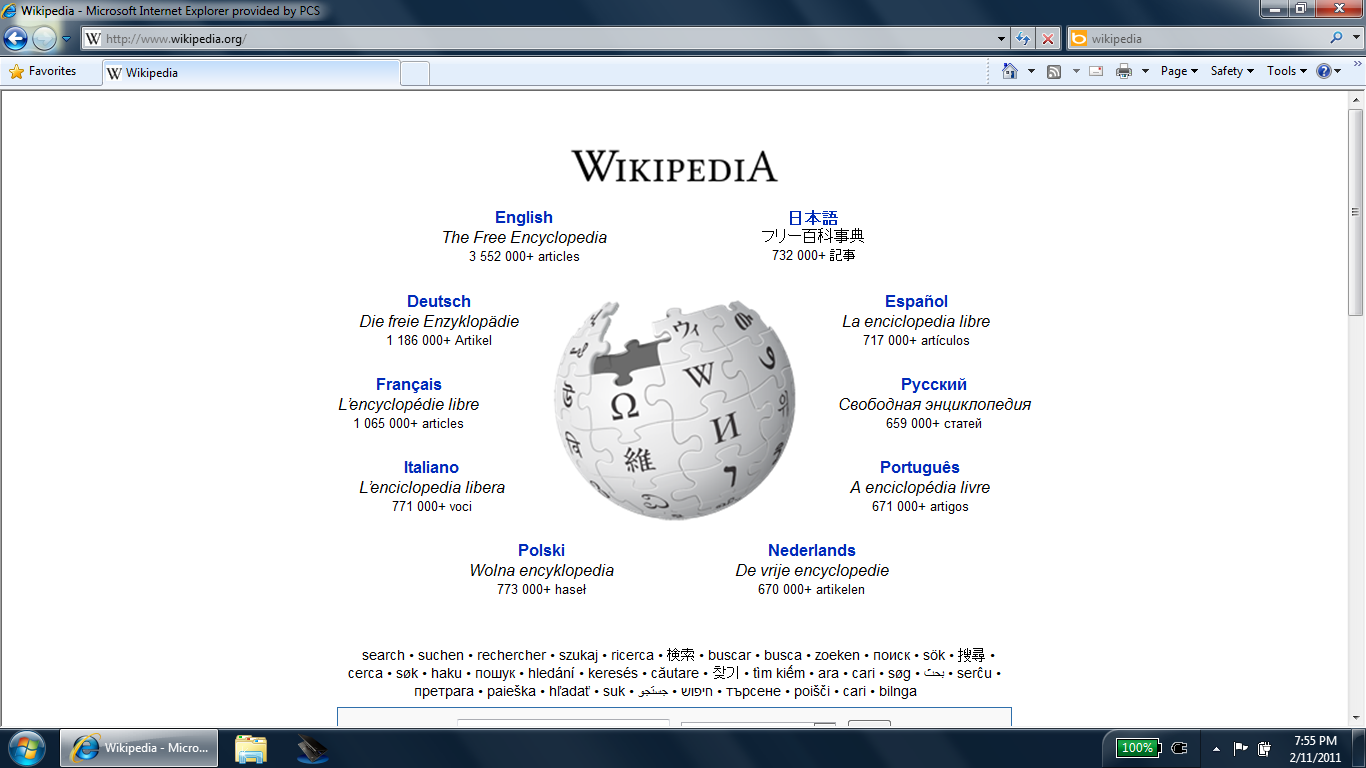Viewport: 1366px width, 768px height.
Task: Click the battery power plug tray icon
Action: pyautogui.click(x=1265, y=748)
